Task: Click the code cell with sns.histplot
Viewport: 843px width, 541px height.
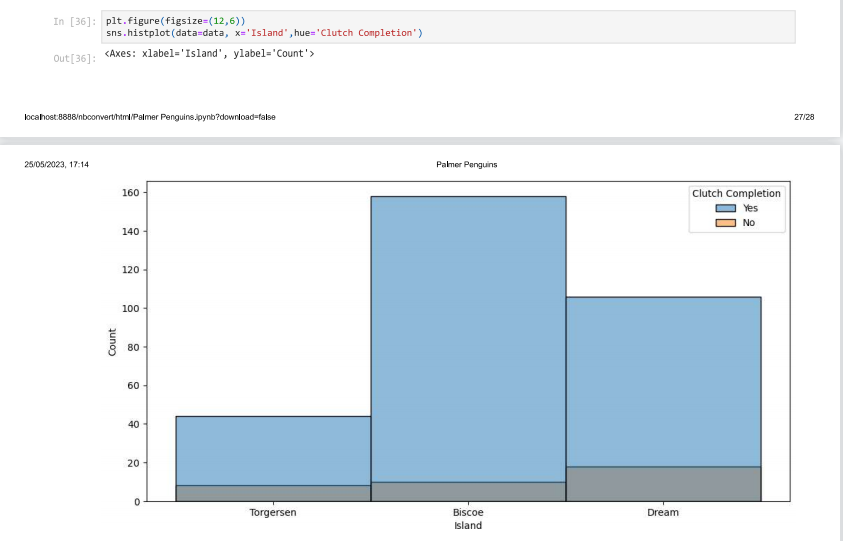Action: click(448, 27)
